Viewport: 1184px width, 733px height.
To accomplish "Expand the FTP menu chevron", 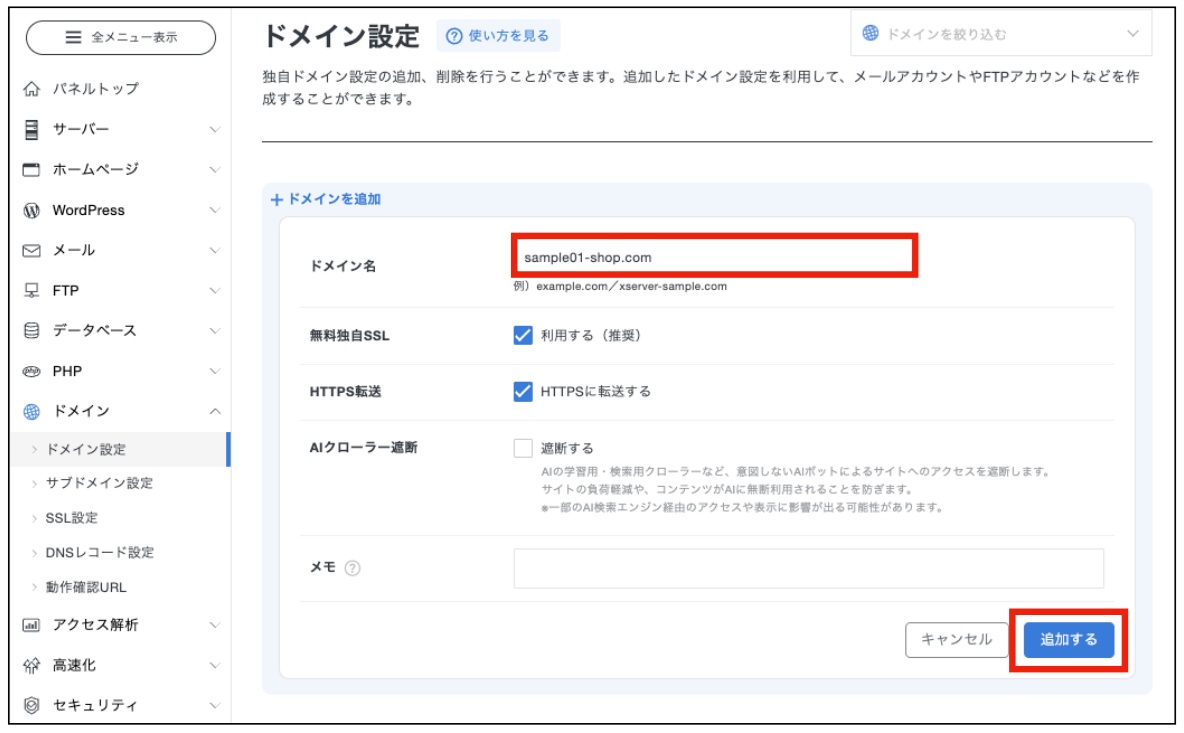I will point(214,291).
